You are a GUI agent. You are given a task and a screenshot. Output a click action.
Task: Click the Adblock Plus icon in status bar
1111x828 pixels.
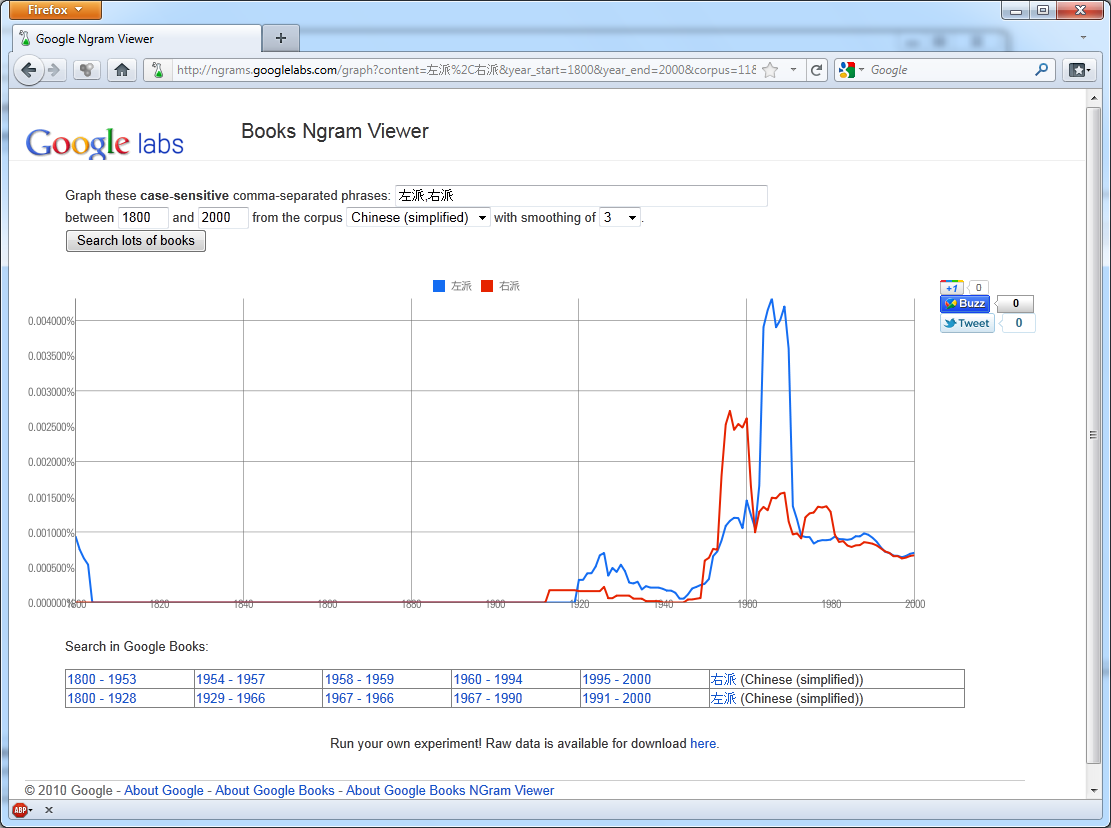(x=21, y=810)
